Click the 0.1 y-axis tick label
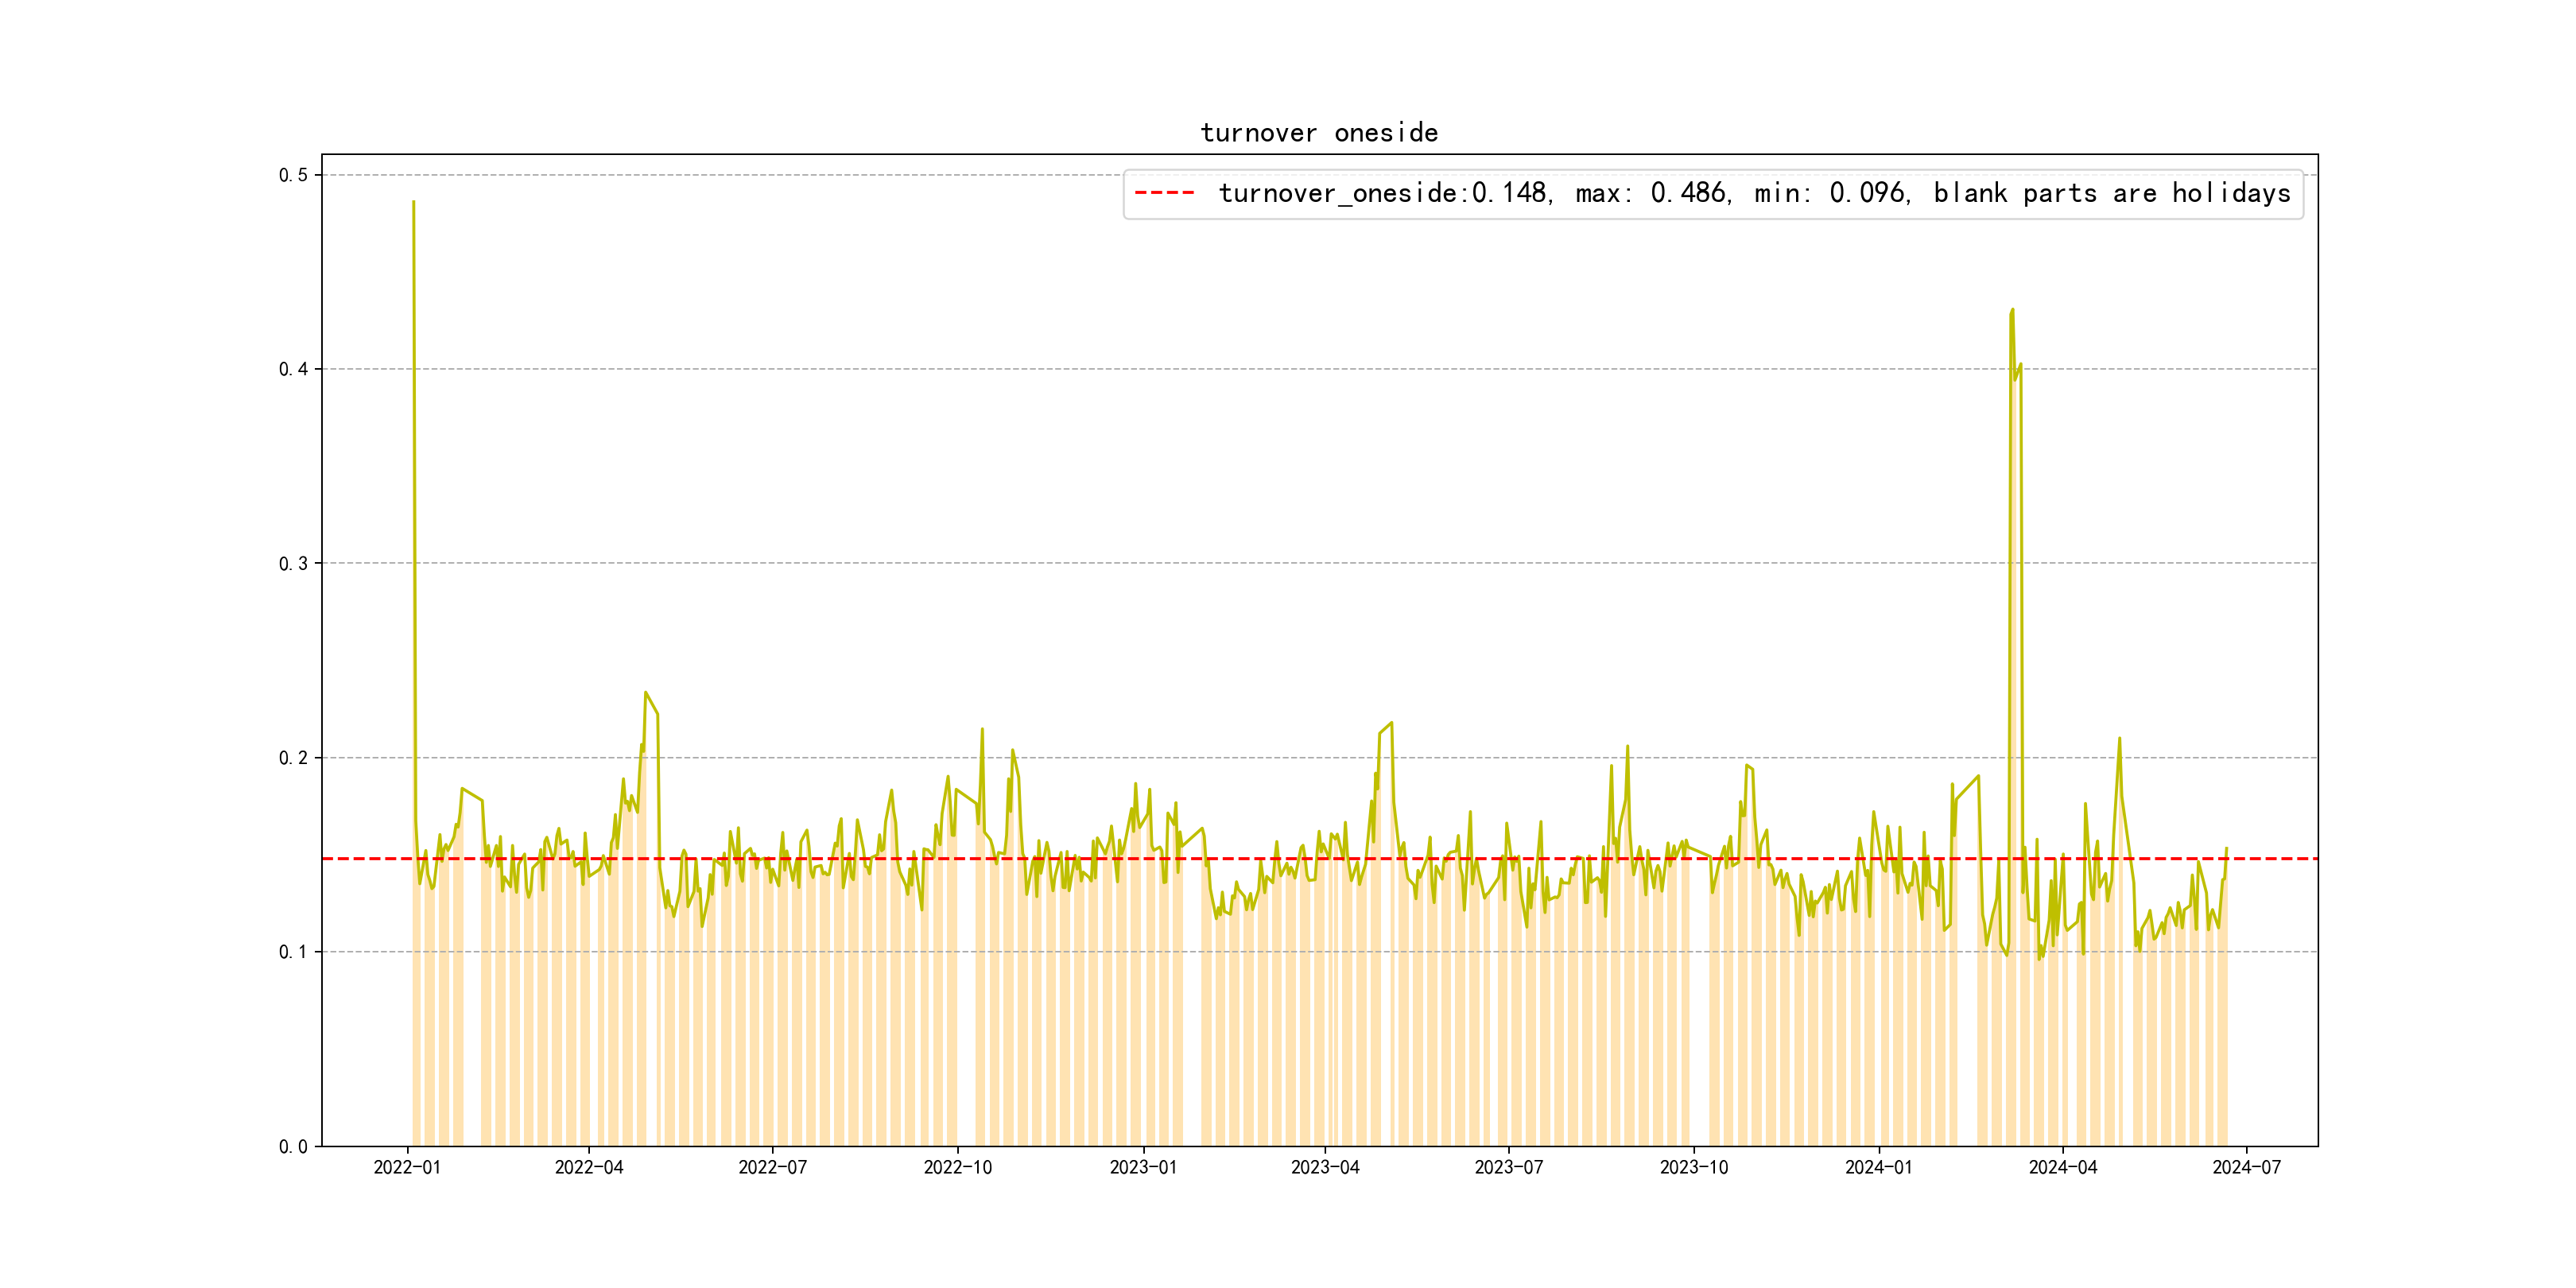The width and height of the screenshot is (2576, 1288). coord(293,952)
